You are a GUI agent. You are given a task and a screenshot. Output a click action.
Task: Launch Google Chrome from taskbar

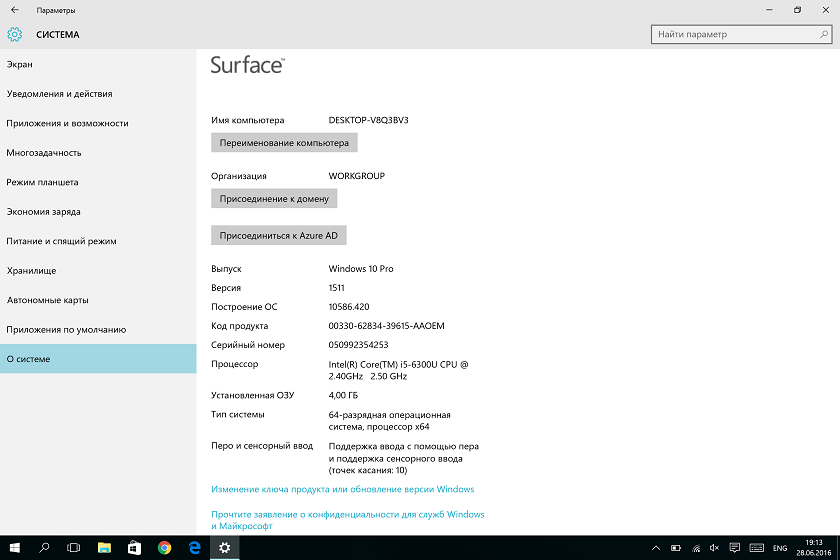pyautogui.click(x=164, y=548)
